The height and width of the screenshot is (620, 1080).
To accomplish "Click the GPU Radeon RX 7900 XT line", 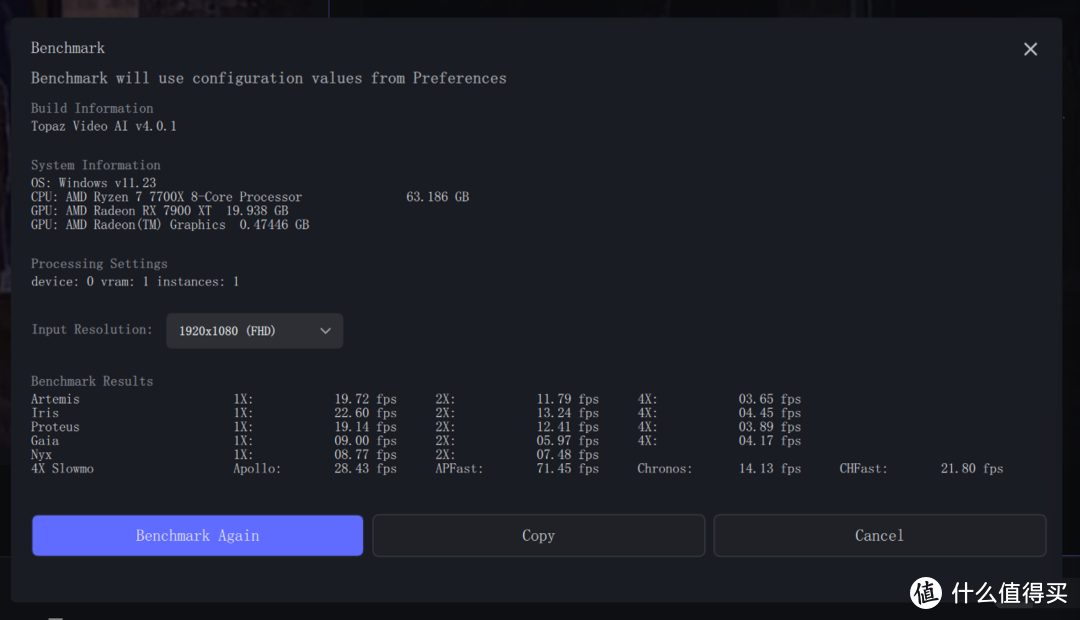I will tap(160, 211).
